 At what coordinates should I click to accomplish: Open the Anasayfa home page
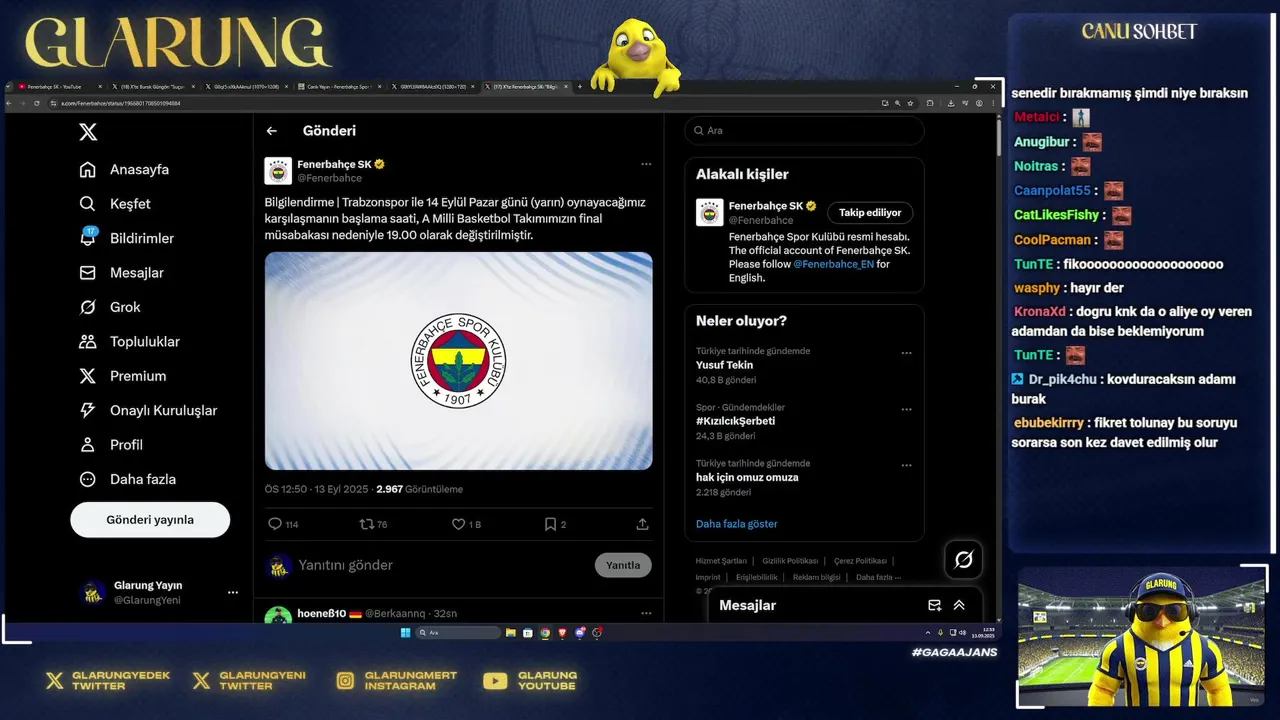pyautogui.click(x=124, y=169)
